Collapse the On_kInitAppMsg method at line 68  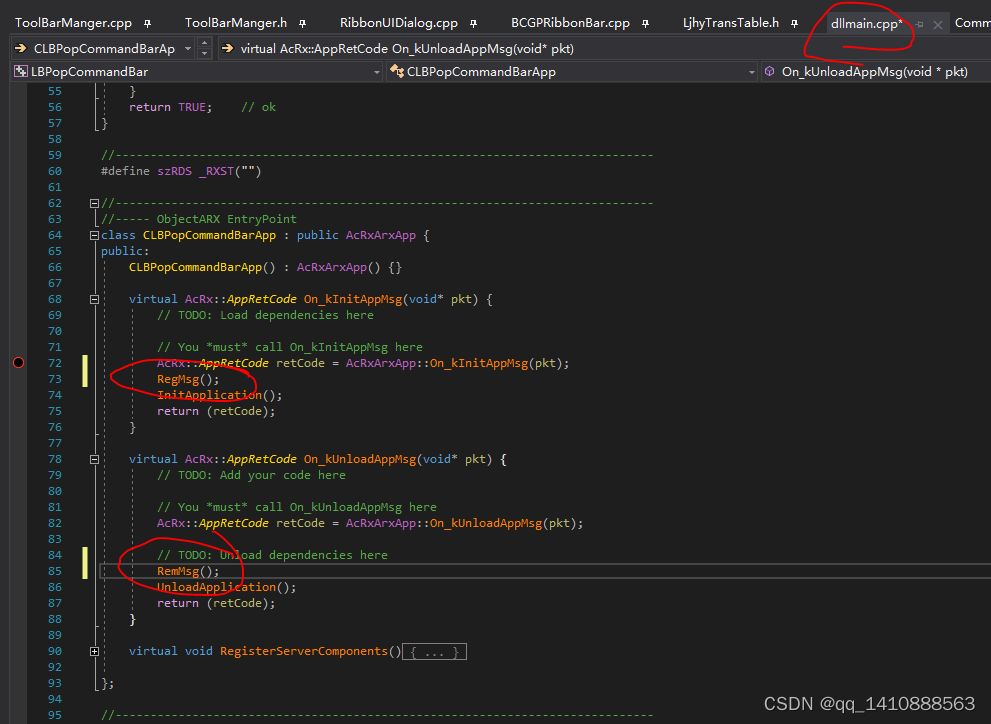(94, 298)
